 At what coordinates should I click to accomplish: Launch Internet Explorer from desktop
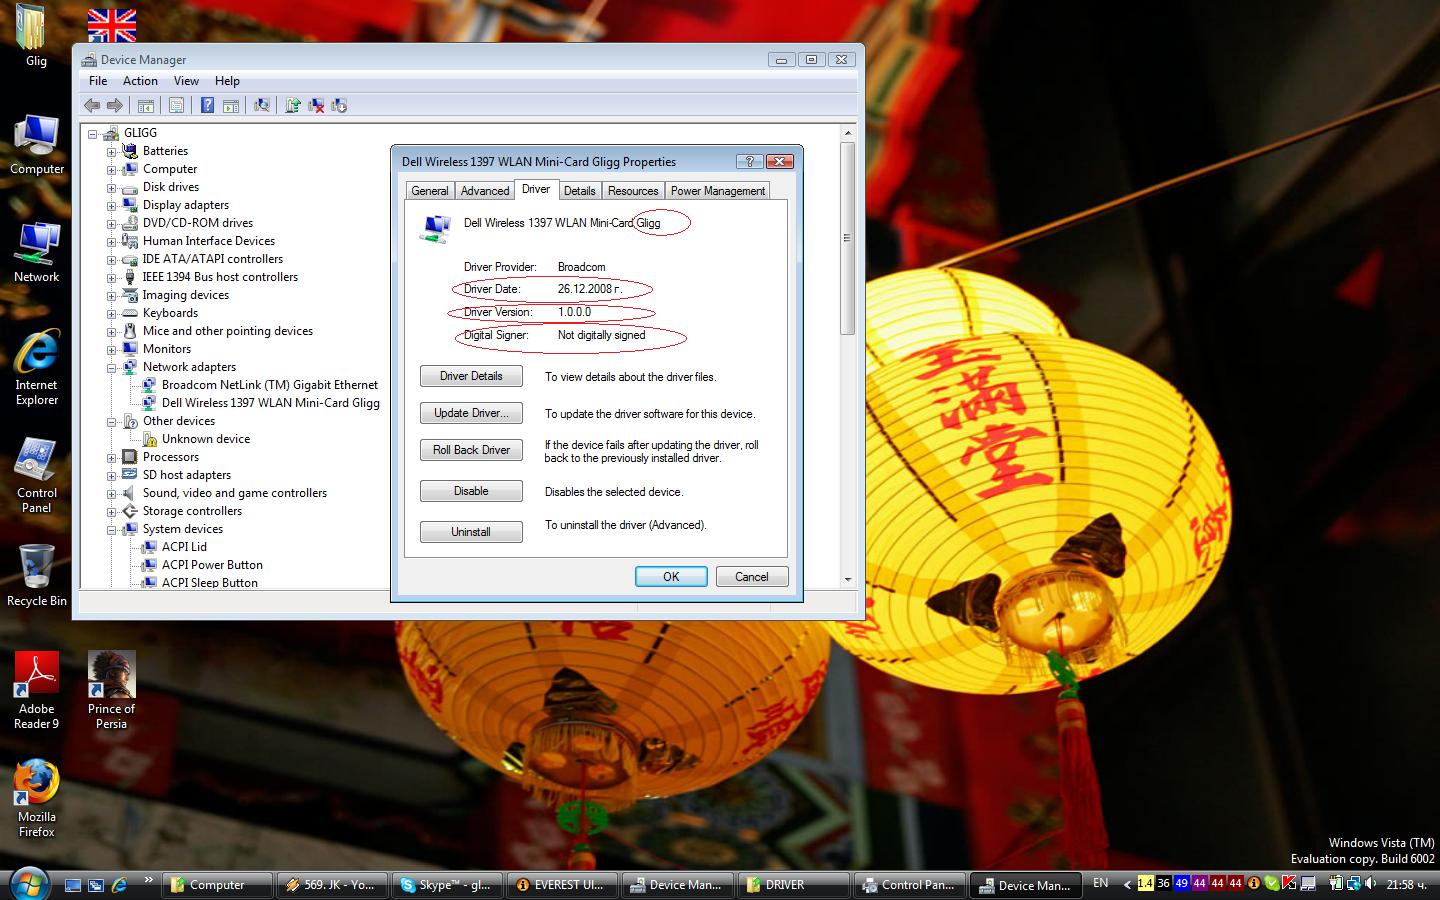point(37,367)
